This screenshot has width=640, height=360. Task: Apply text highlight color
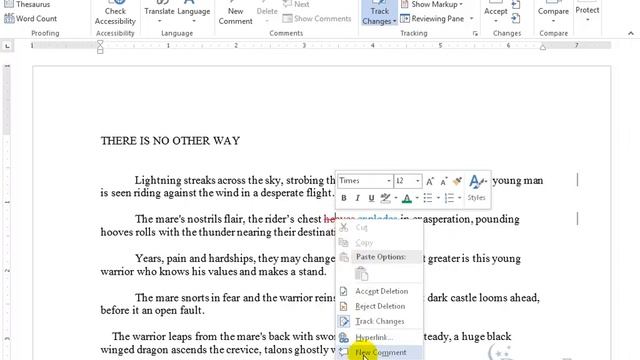[385, 198]
